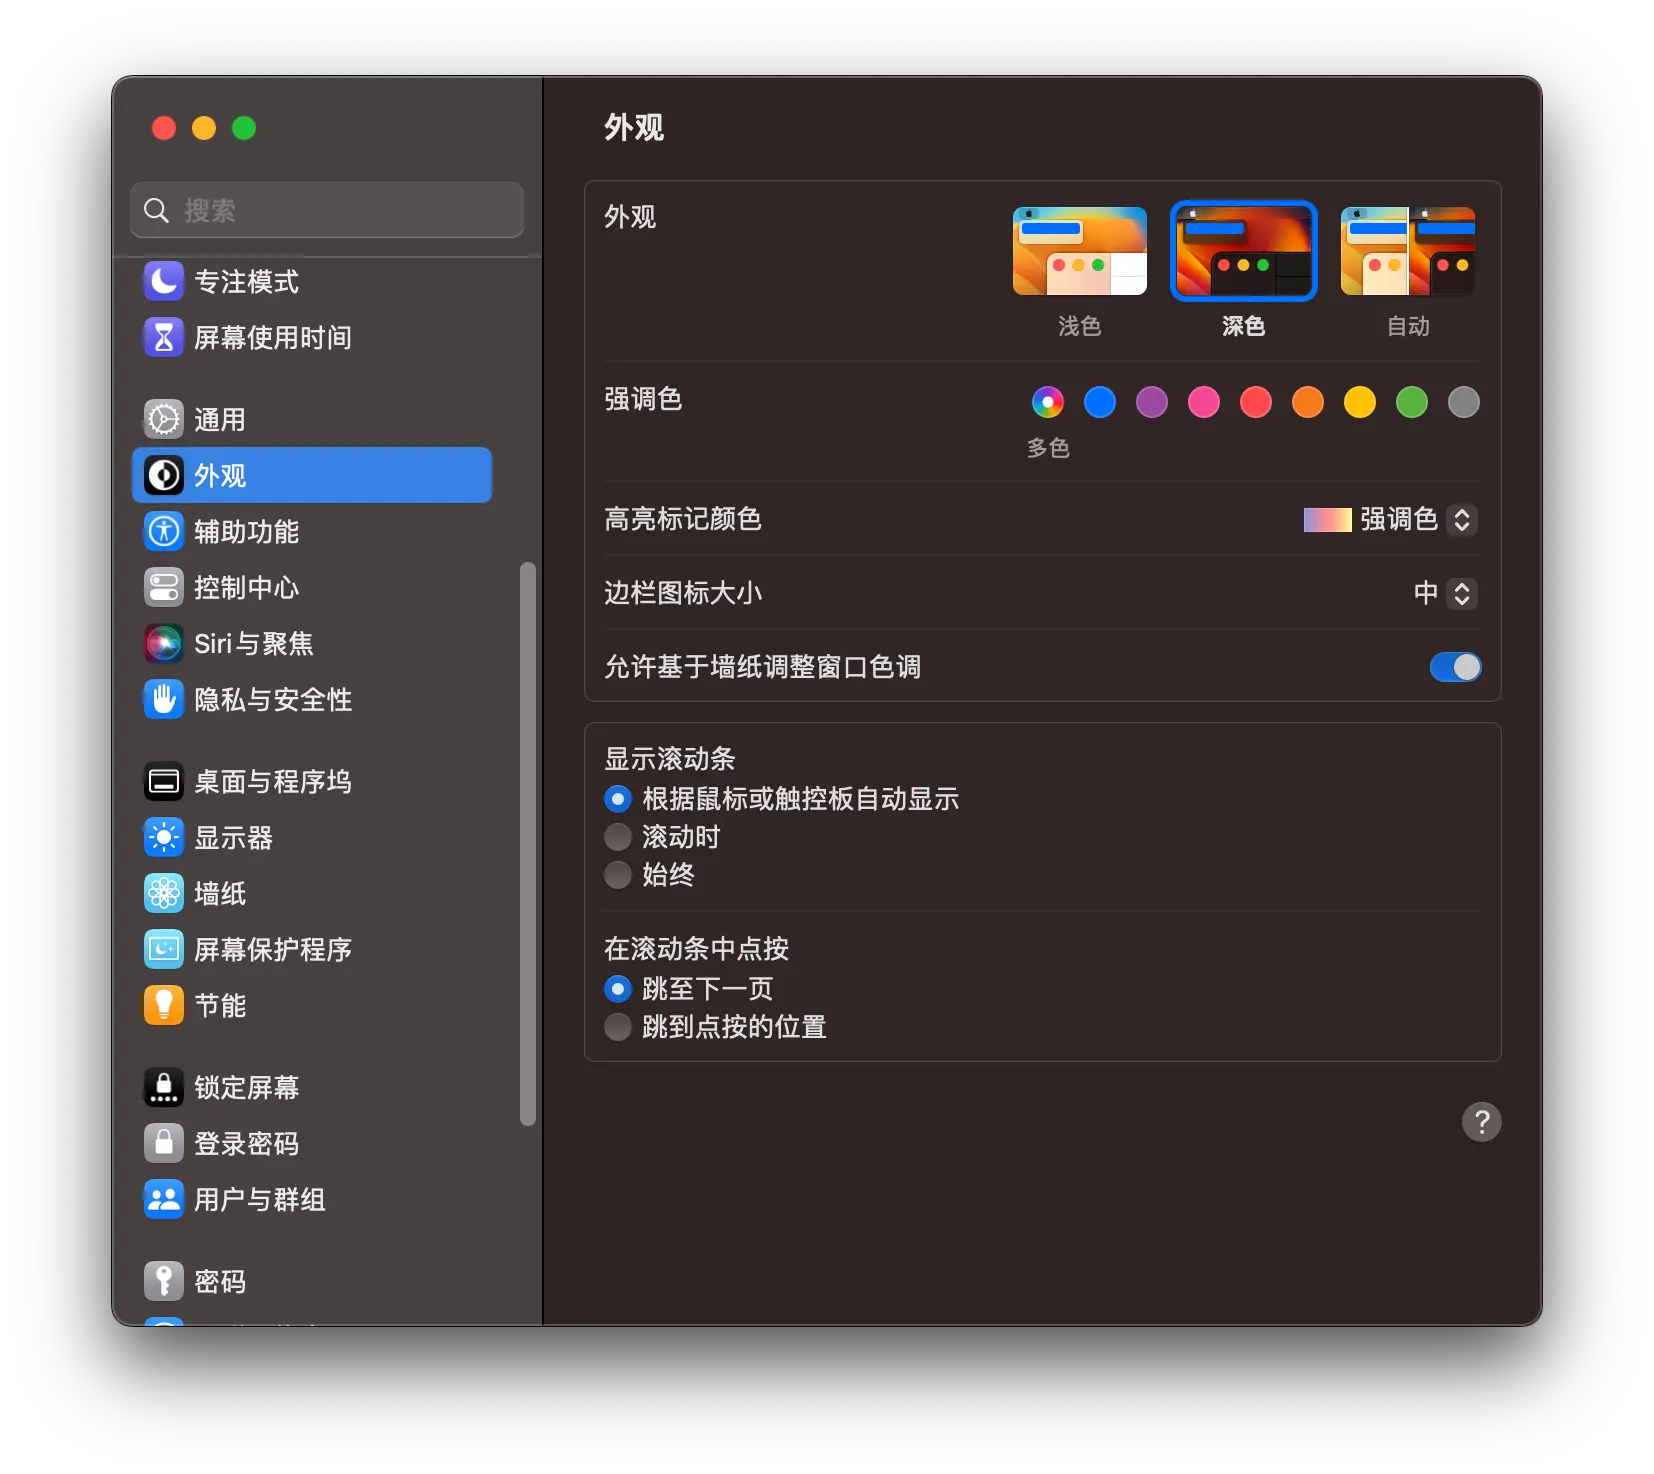The image size is (1654, 1474).
Task: Pick the graphite accent color
Action: click(1464, 402)
